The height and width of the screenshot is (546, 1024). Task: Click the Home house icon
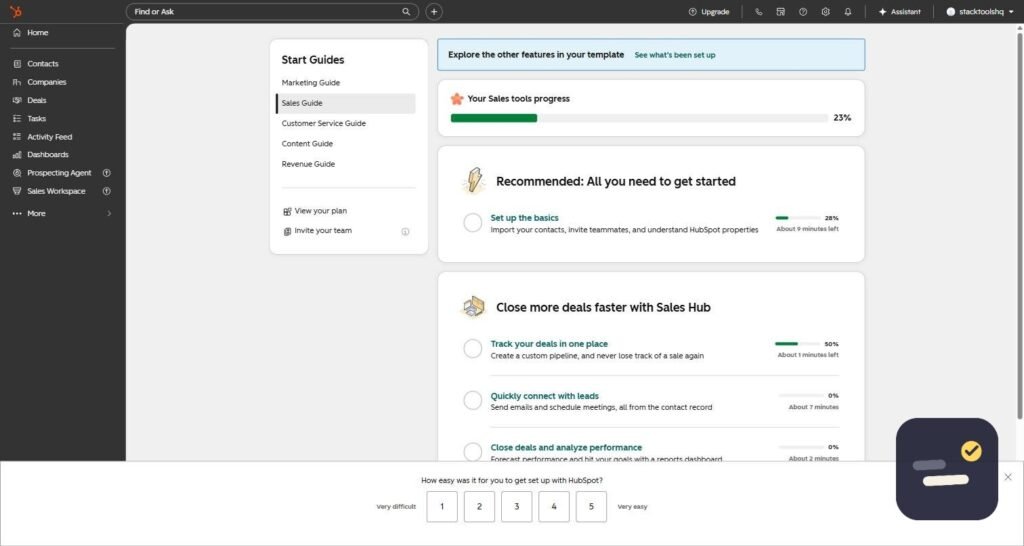tap(17, 33)
